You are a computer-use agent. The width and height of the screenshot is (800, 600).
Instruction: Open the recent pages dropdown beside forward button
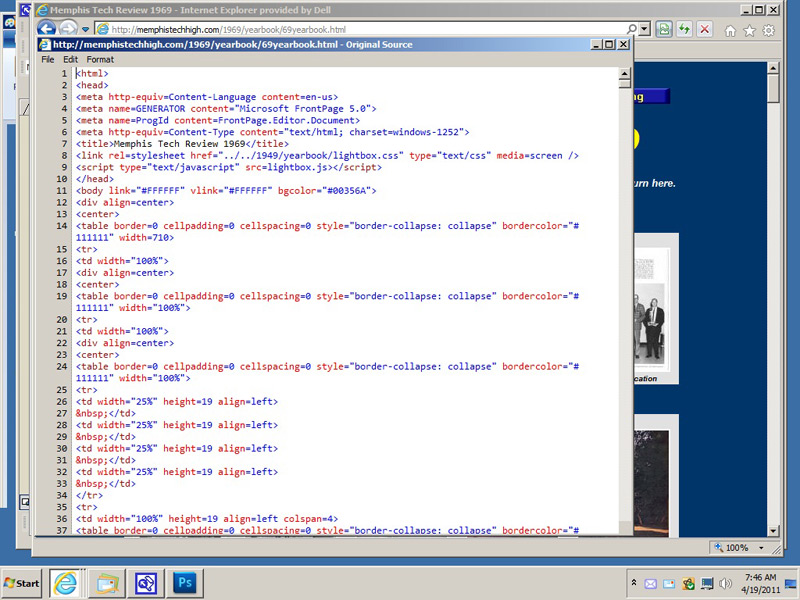tap(85, 30)
